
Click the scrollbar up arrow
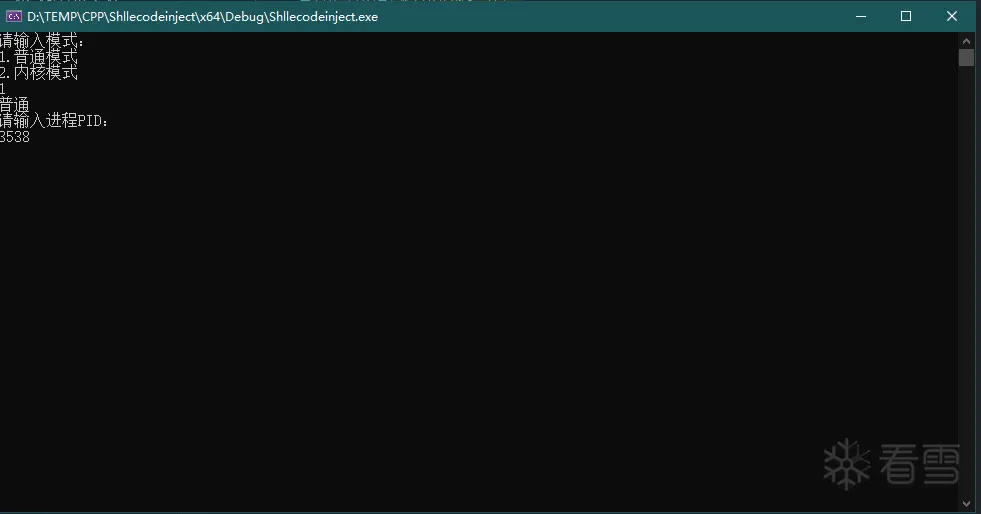tap(966, 41)
